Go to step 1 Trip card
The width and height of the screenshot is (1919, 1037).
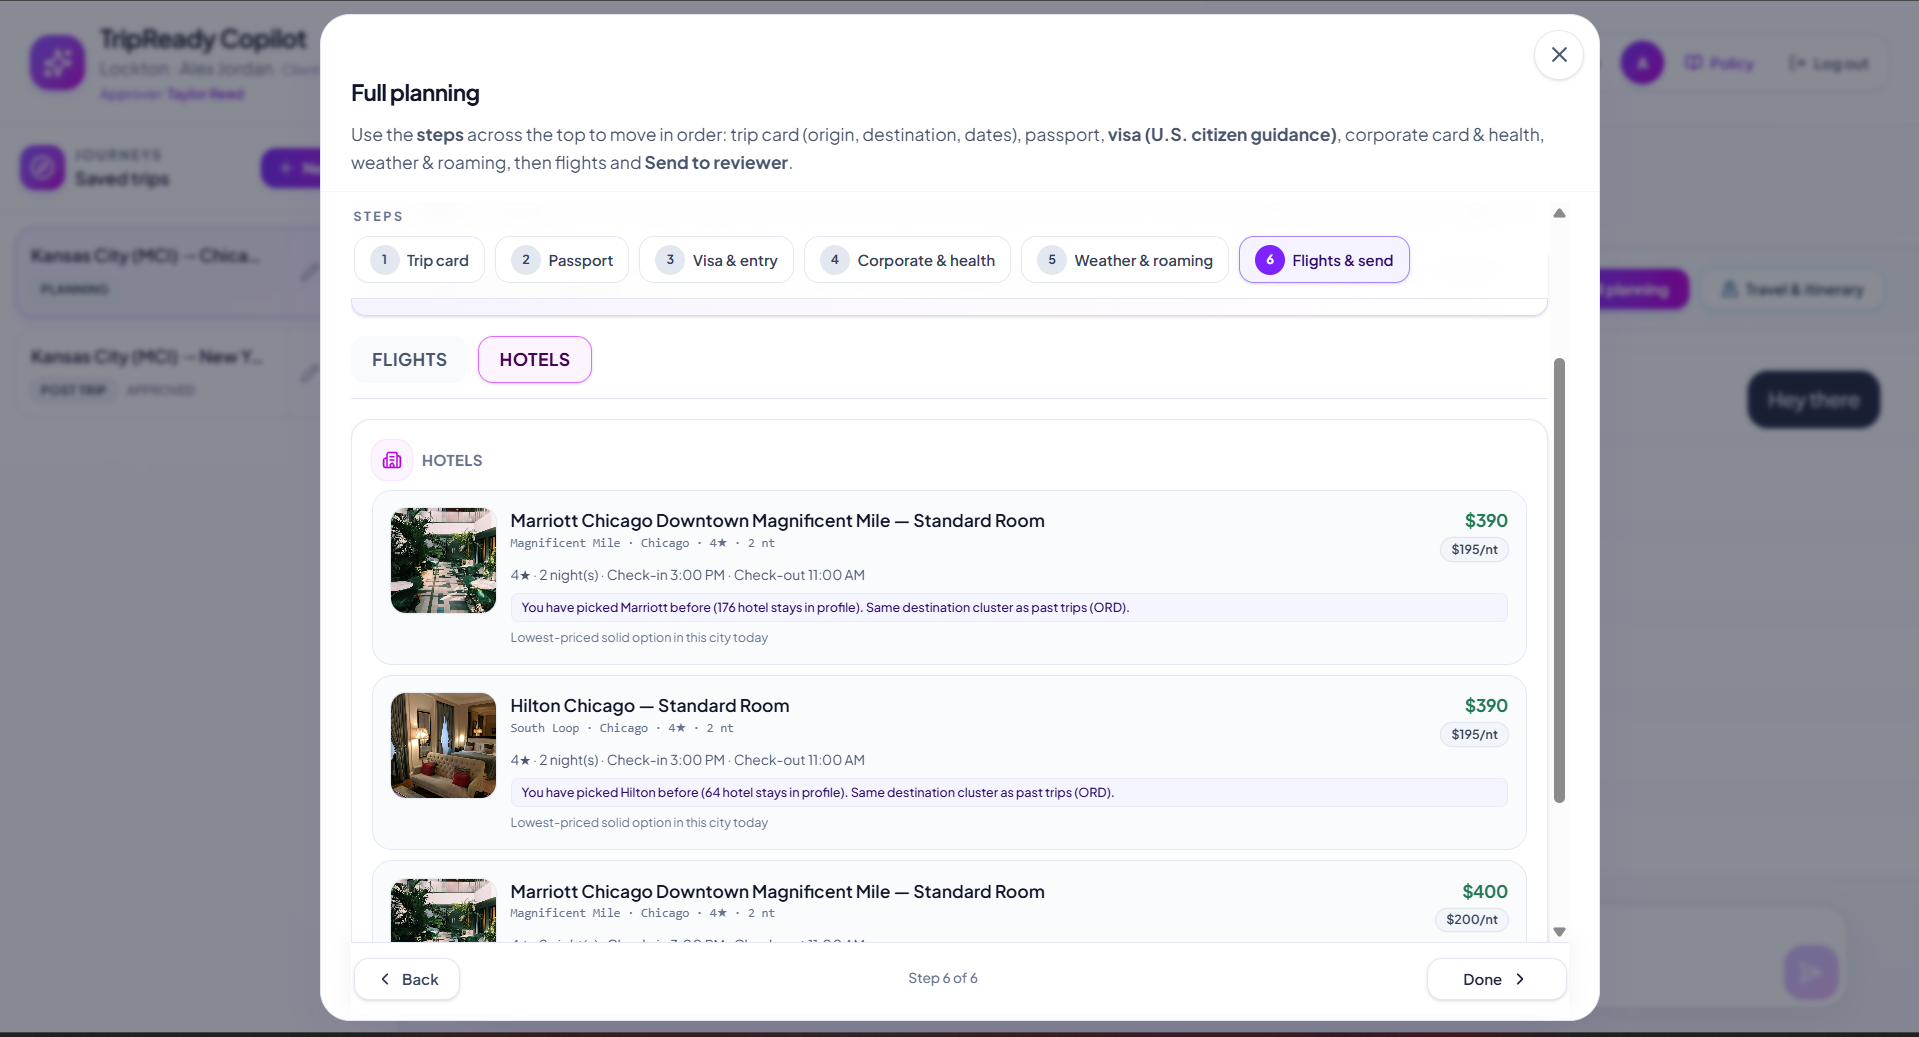tap(419, 260)
